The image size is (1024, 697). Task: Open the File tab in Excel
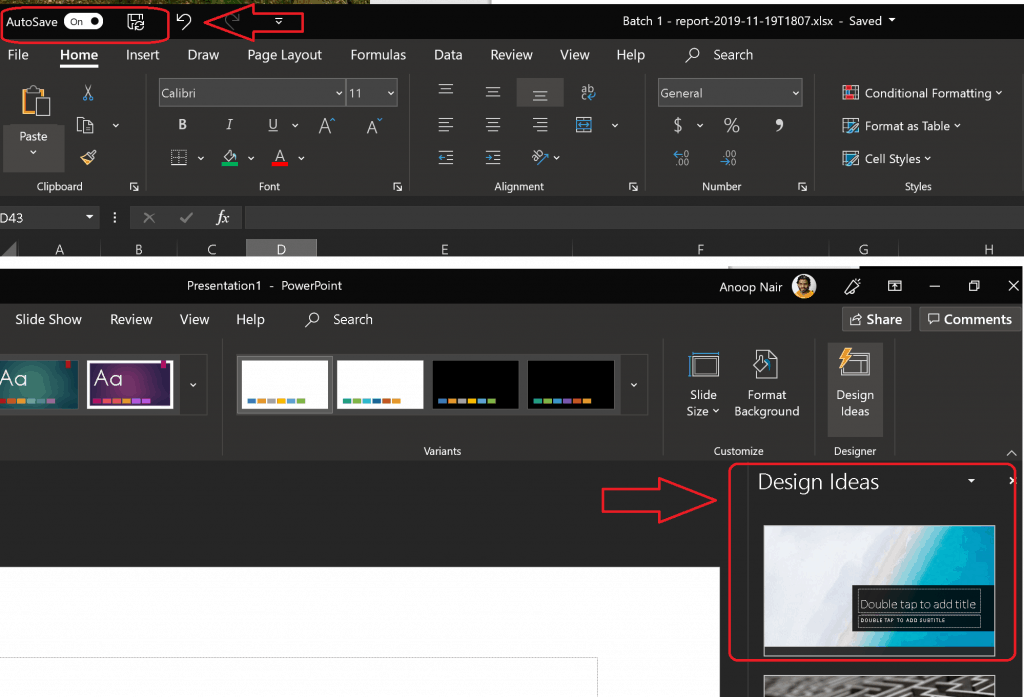click(x=18, y=55)
